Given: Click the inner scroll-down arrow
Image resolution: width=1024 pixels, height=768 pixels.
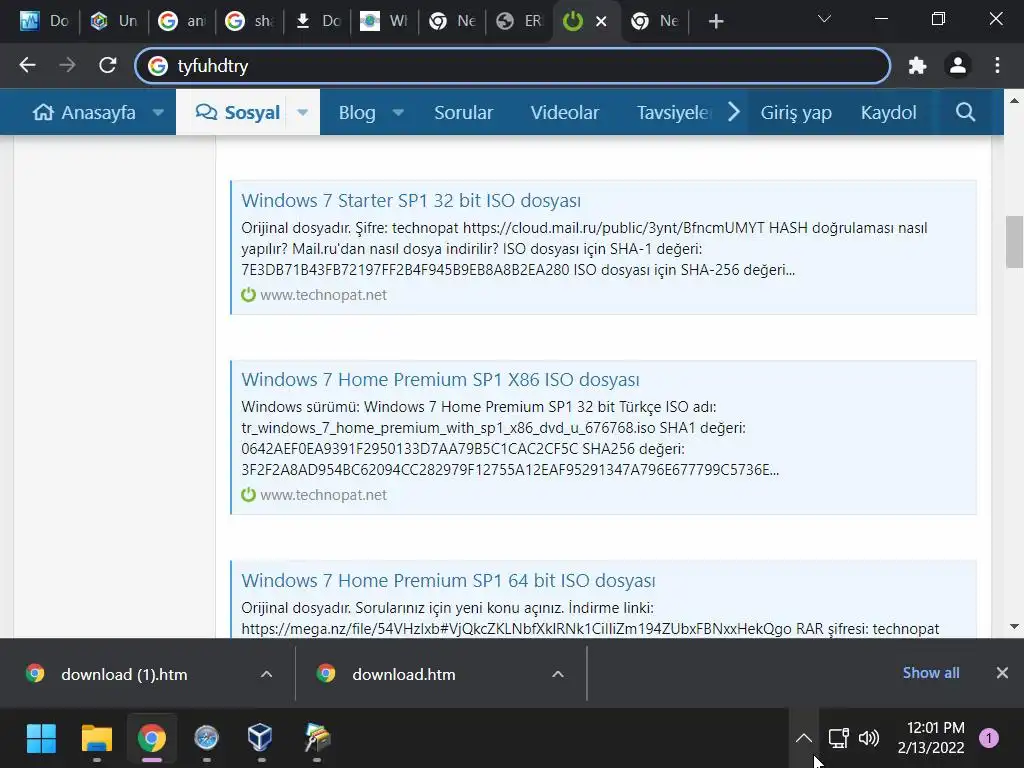Looking at the screenshot, I should (x=1014, y=627).
